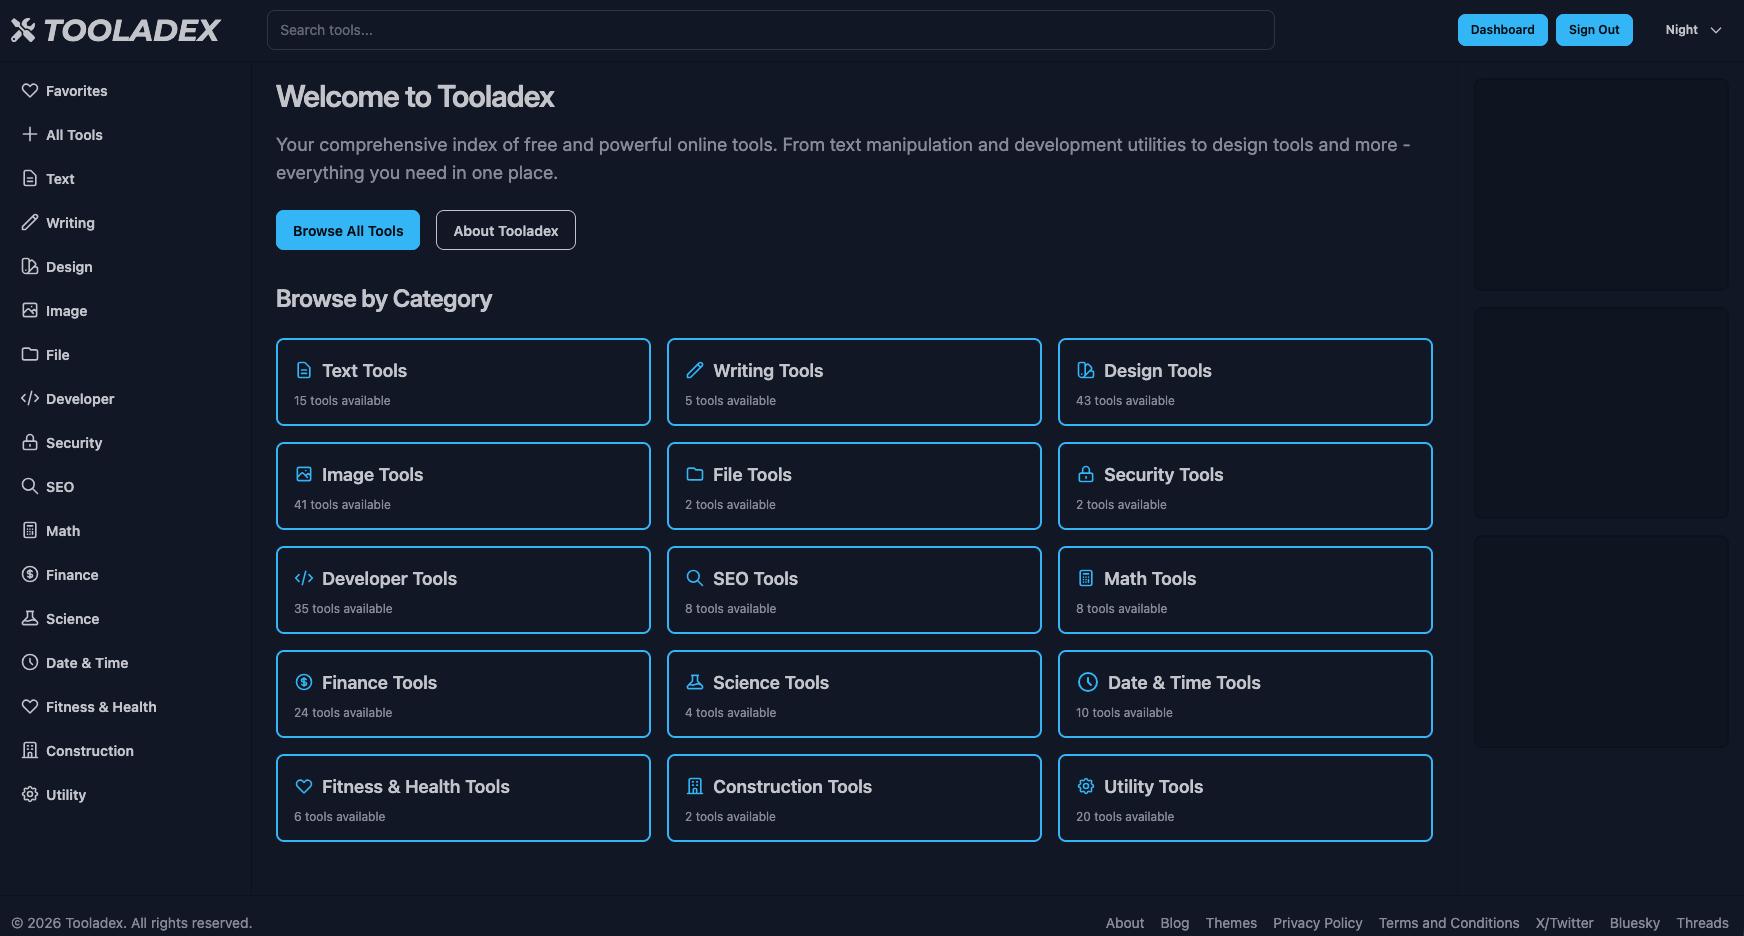Click the Utility gear icon in sidebar
Image resolution: width=1744 pixels, height=936 pixels.
click(x=30, y=795)
